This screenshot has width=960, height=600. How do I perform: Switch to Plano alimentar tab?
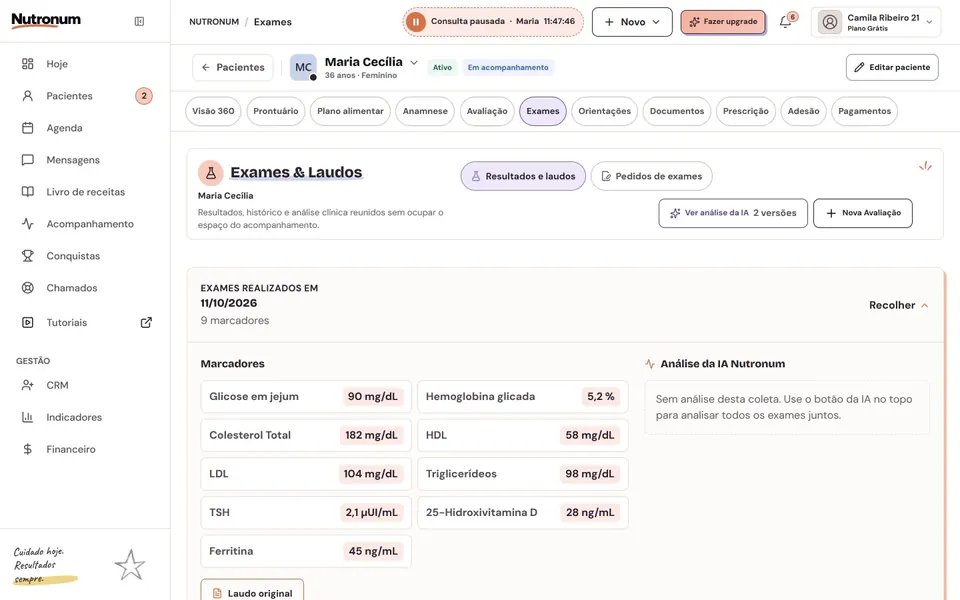(350, 111)
